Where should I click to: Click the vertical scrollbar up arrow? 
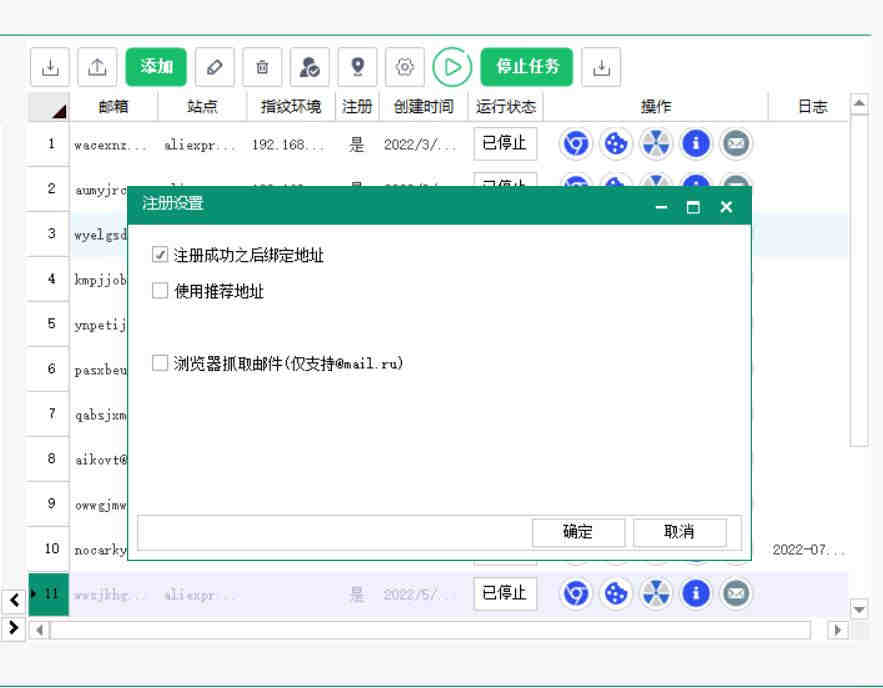click(x=859, y=104)
